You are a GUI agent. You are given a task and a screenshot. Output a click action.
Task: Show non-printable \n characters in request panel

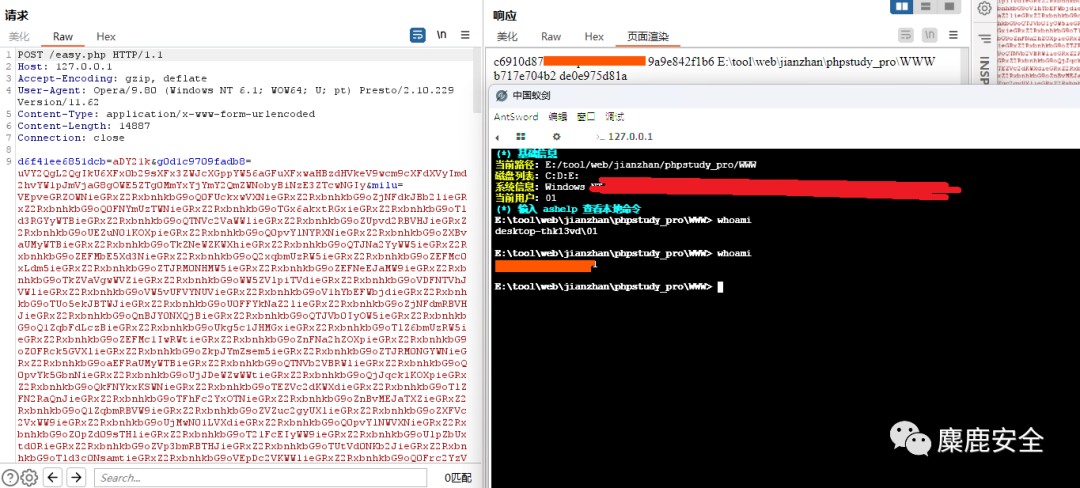(x=442, y=35)
